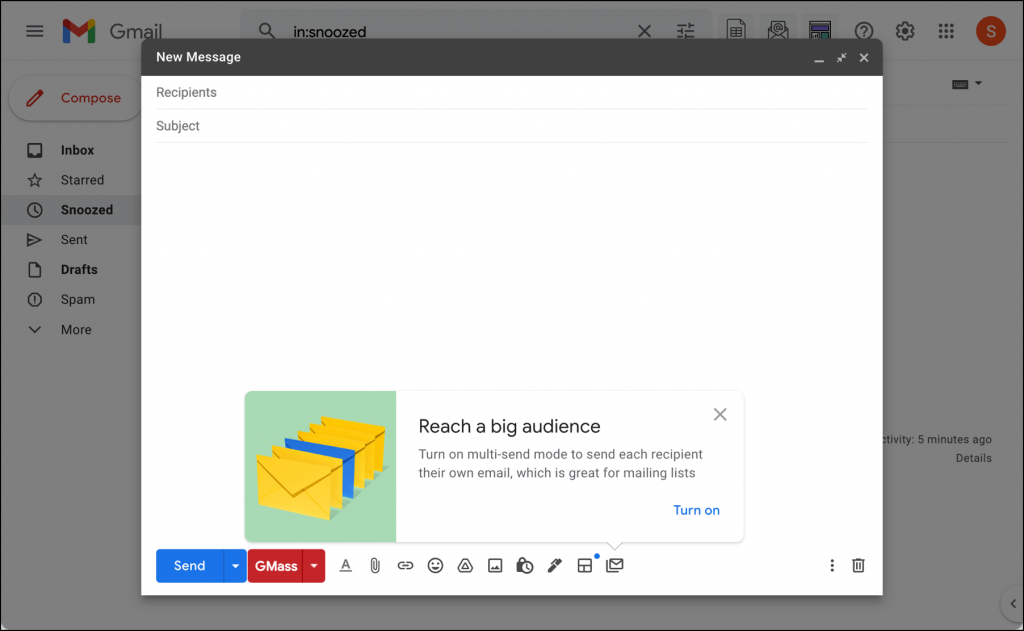This screenshot has height=631, width=1024.
Task: Open input tools keyboard dropdown
Action: (x=967, y=84)
